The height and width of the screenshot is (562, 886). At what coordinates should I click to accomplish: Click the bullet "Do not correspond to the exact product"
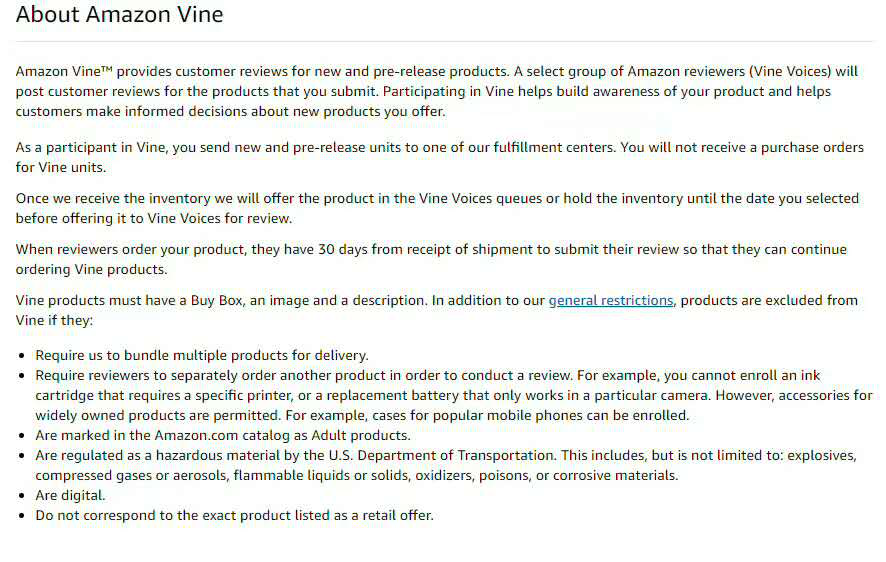point(234,516)
